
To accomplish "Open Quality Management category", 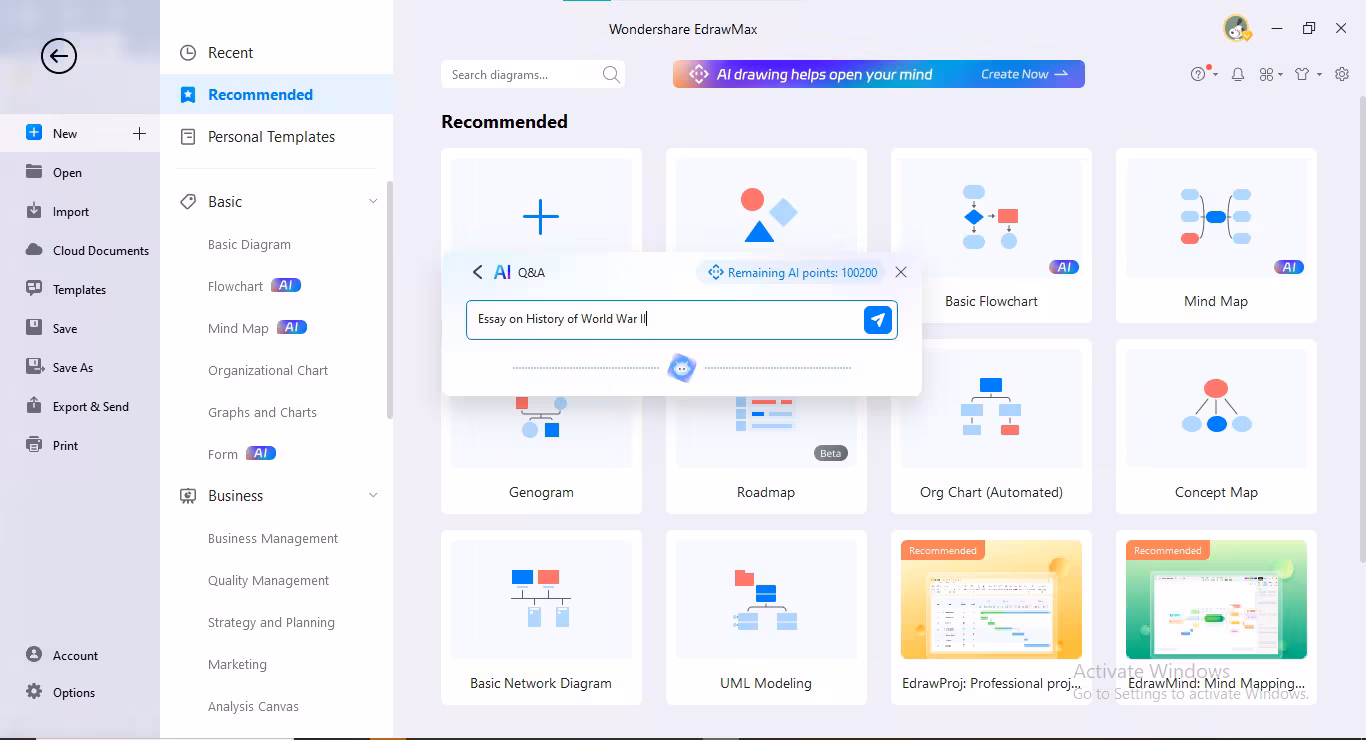I will point(268,580).
